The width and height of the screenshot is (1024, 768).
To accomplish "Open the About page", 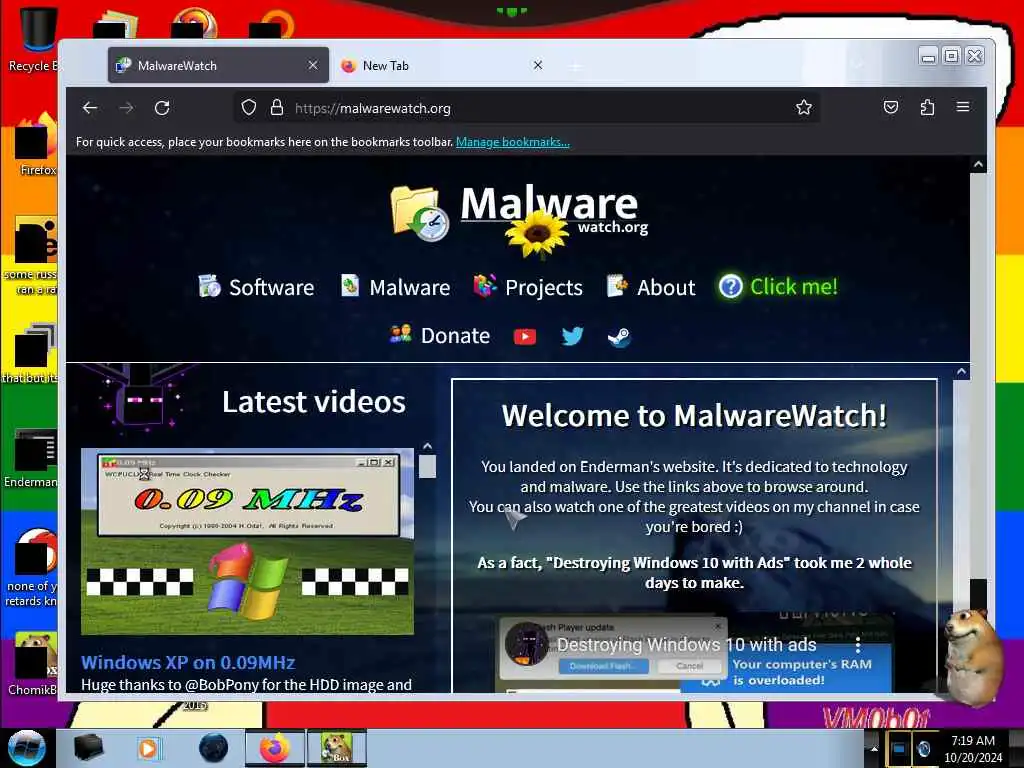I will coord(651,287).
